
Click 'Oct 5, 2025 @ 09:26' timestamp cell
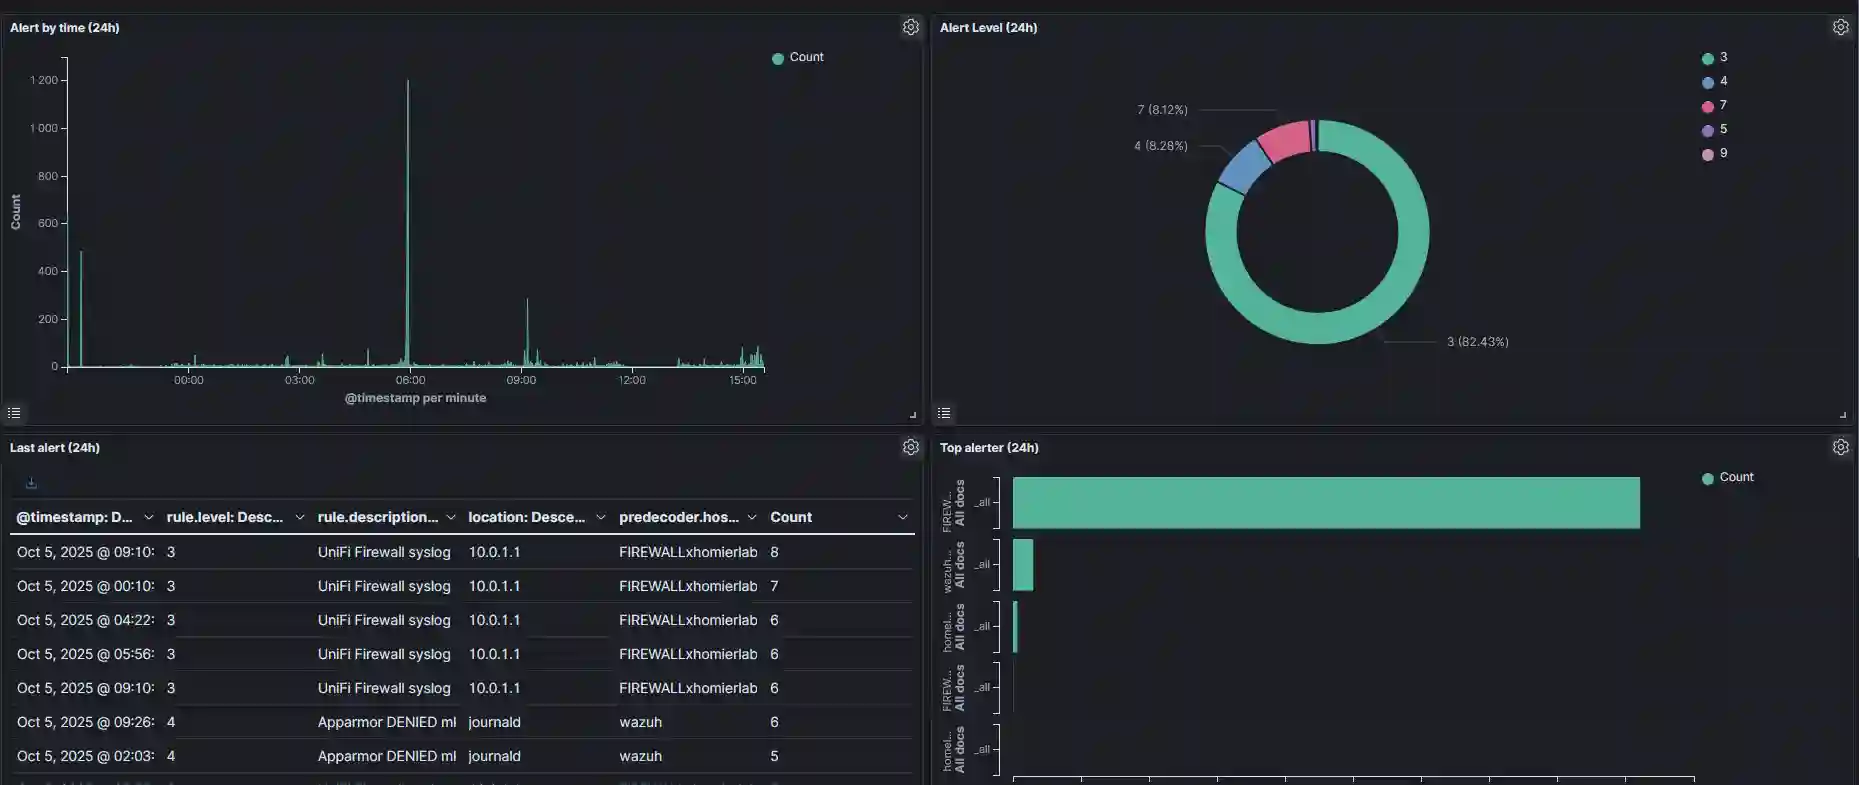pos(85,722)
